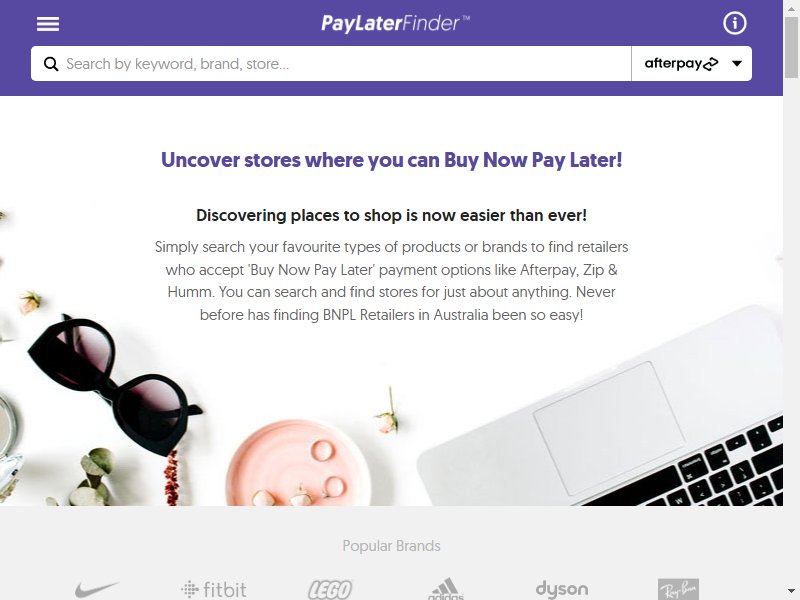Click the page scrollbar thumb

tap(791, 47)
